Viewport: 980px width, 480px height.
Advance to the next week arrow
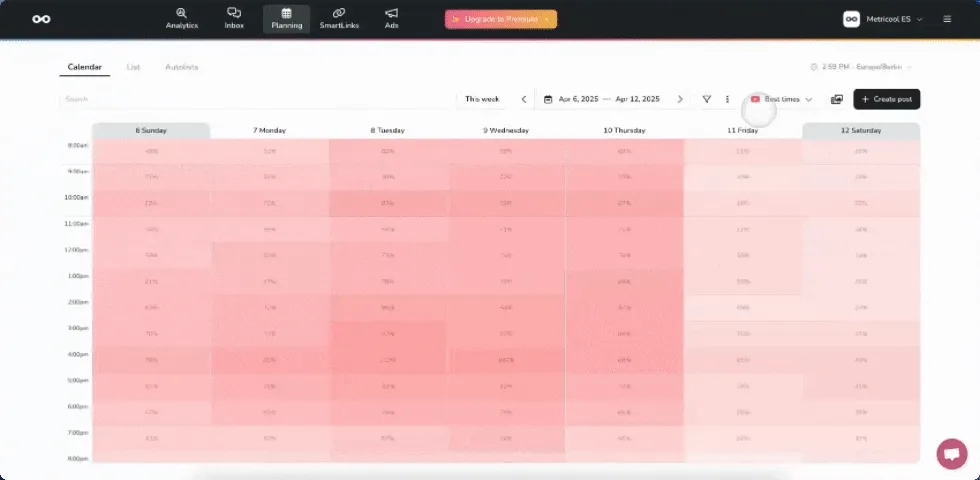click(680, 99)
